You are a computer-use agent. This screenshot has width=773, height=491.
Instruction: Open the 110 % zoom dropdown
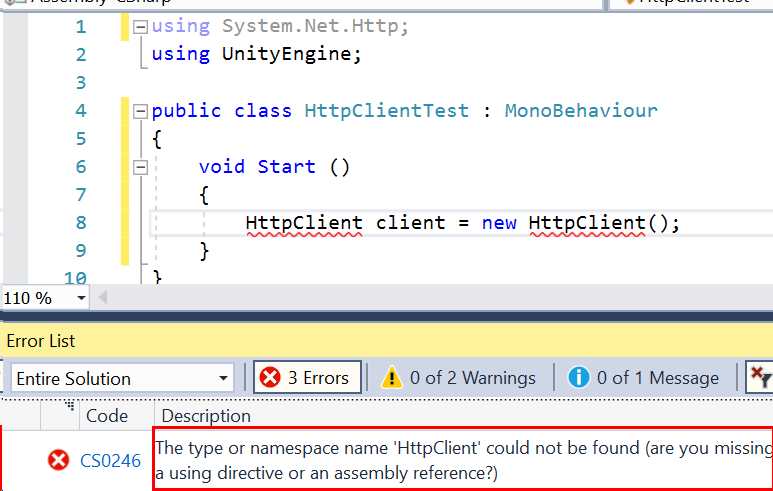click(81, 298)
